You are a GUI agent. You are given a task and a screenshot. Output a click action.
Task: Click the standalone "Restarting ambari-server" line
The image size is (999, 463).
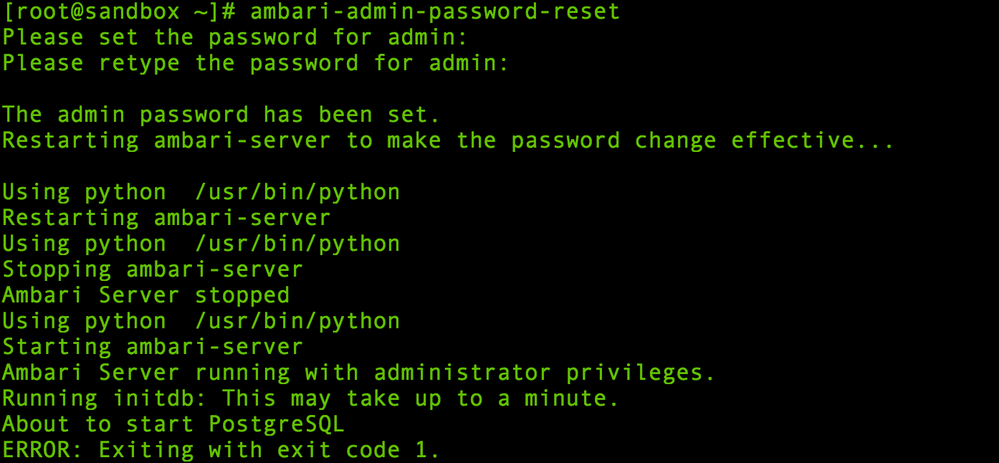point(166,218)
